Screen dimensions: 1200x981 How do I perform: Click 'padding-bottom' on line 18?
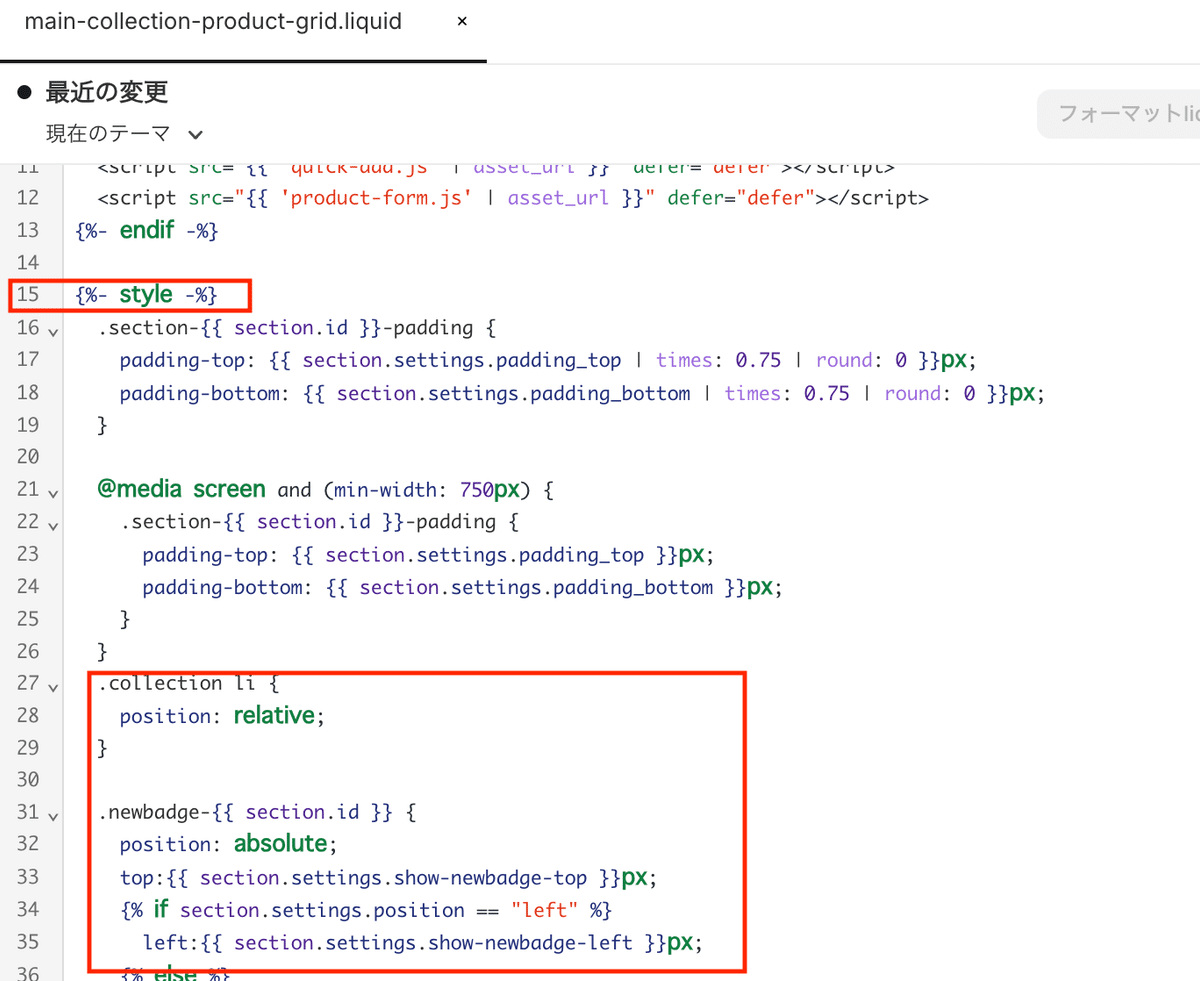pyautogui.click(x=200, y=393)
